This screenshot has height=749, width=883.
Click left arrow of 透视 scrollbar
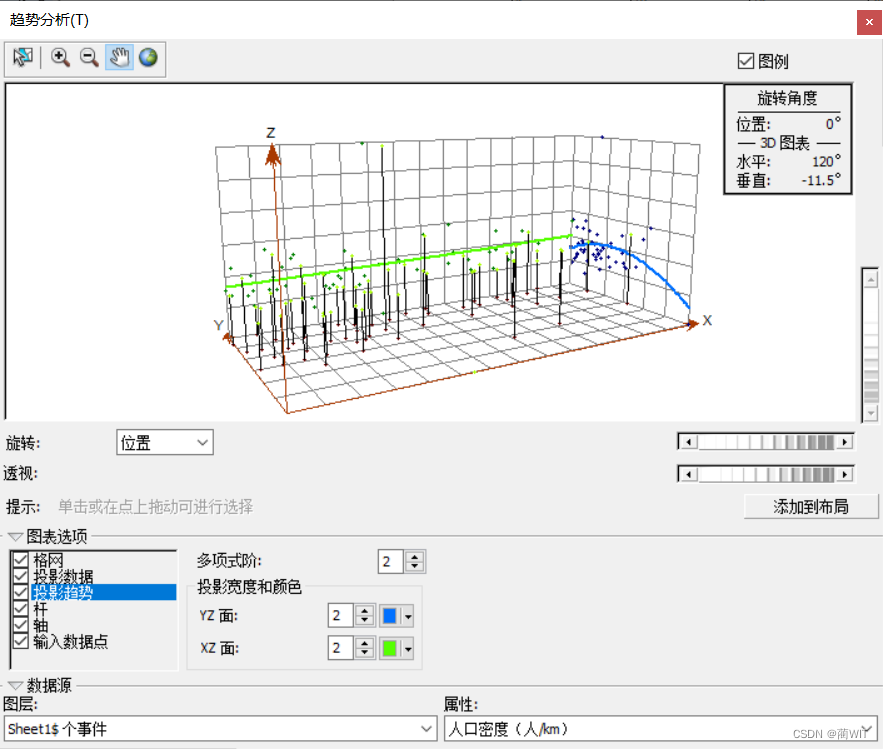[x=688, y=475]
